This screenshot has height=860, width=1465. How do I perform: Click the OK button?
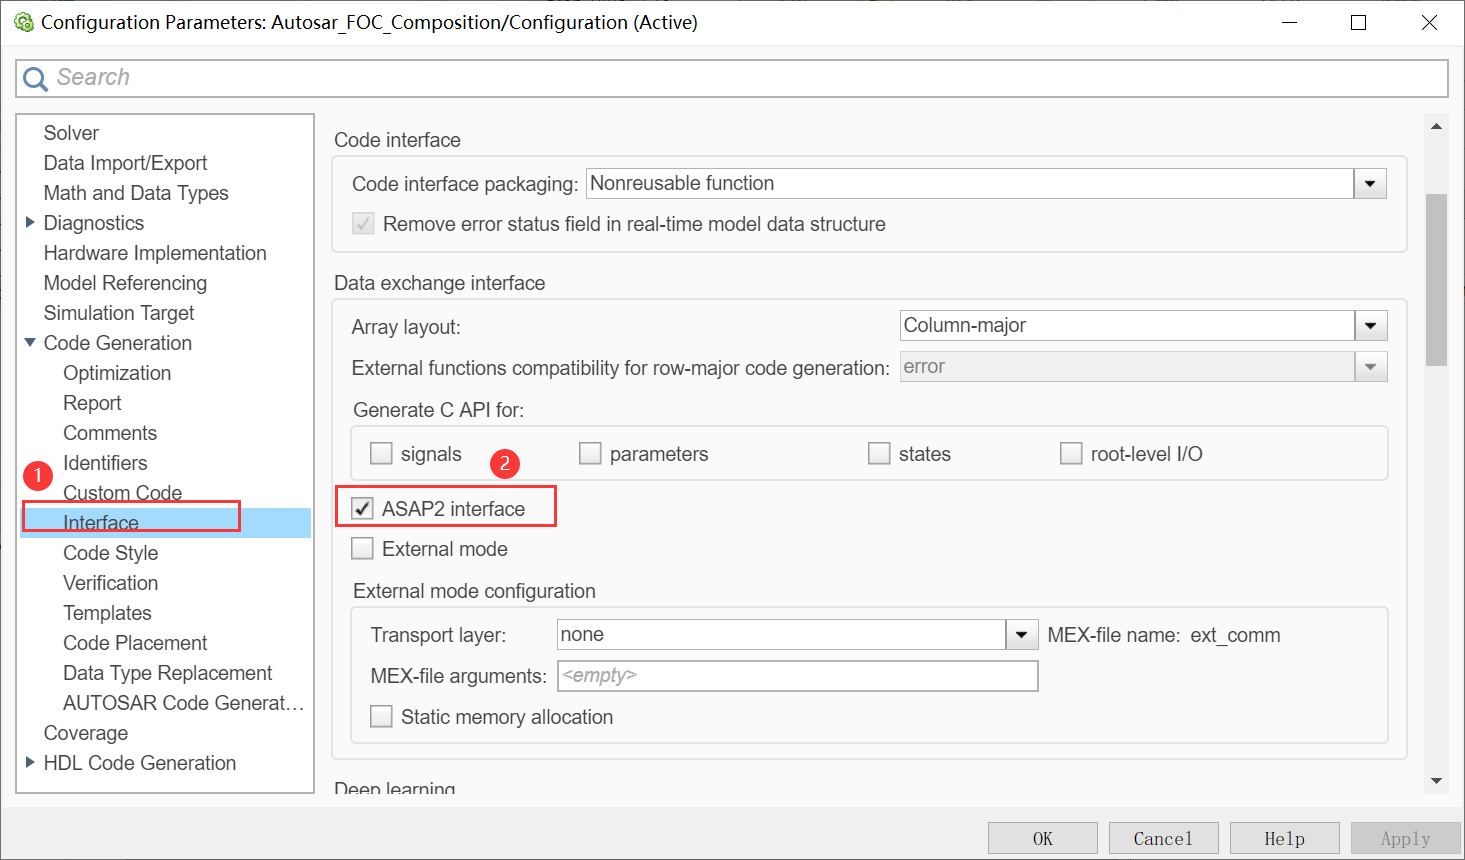click(x=1042, y=838)
